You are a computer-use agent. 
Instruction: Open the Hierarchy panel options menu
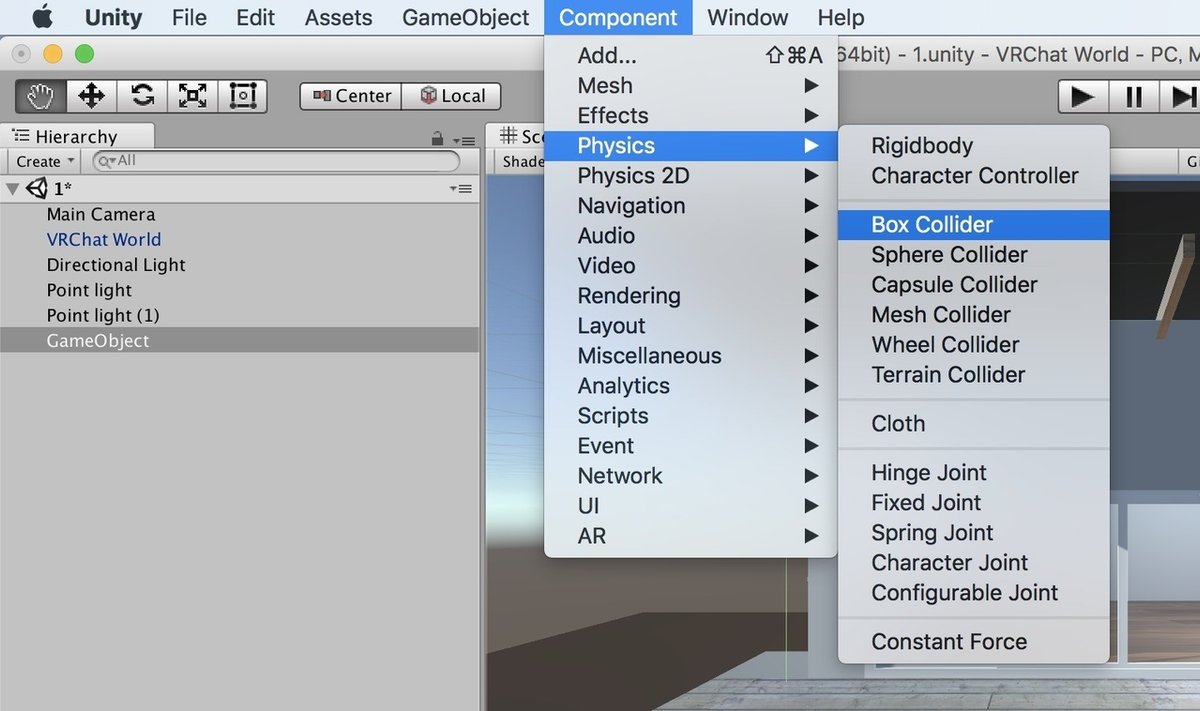[463, 141]
